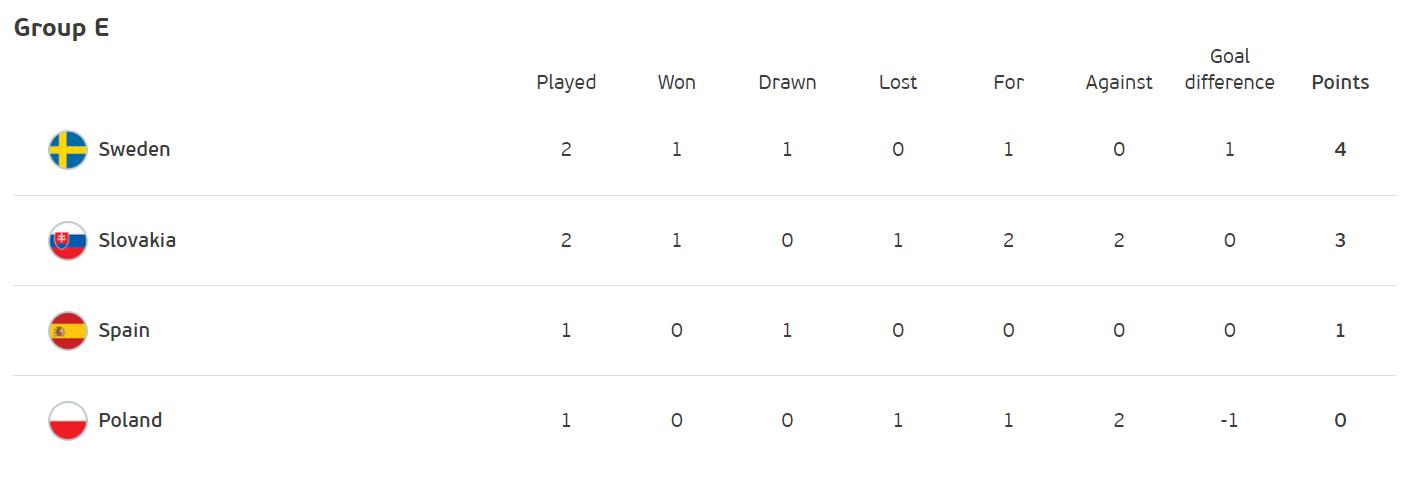Open the Sweden team link
This screenshot has height=486, width=1418.
click(x=134, y=149)
